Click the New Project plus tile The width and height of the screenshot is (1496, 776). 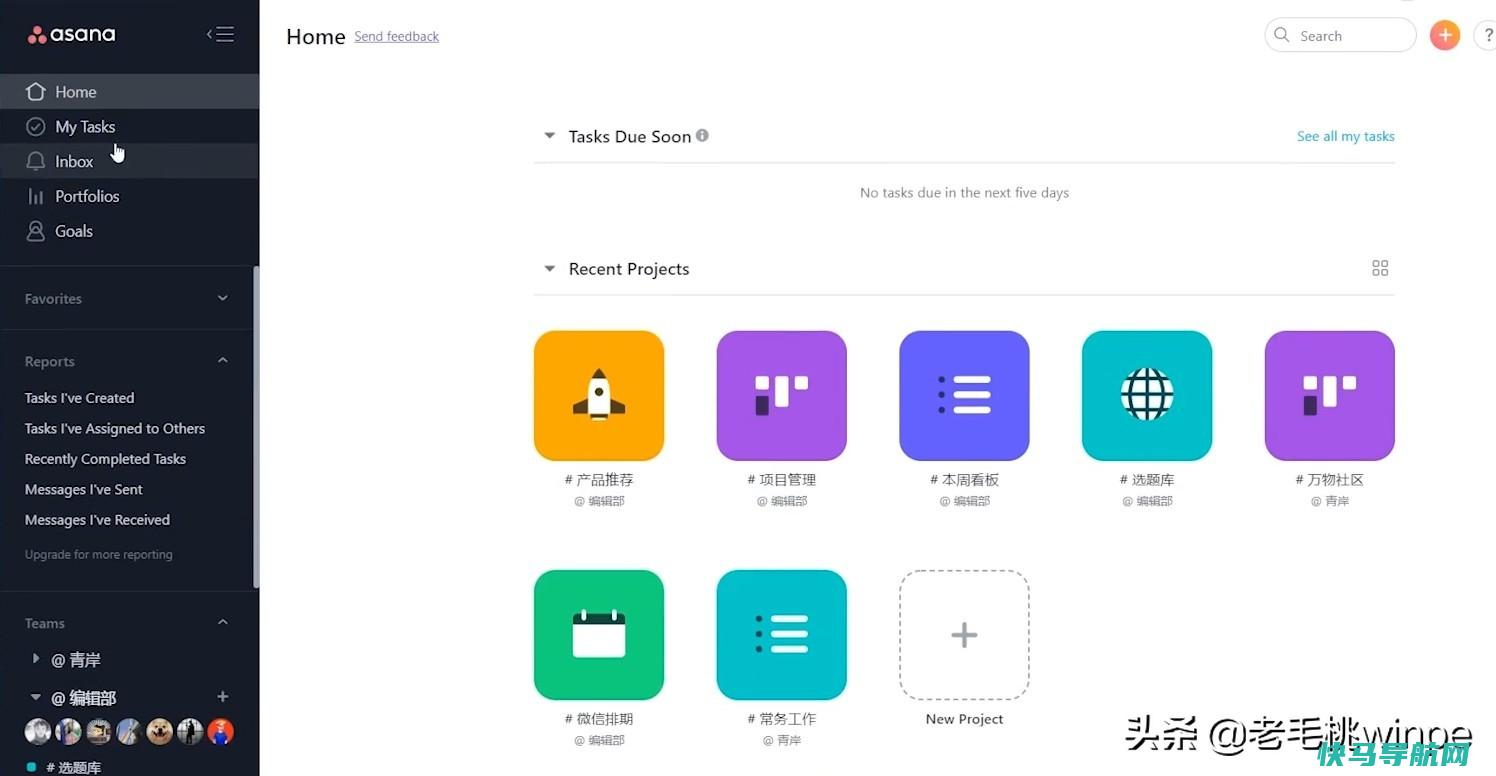(x=964, y=635)
